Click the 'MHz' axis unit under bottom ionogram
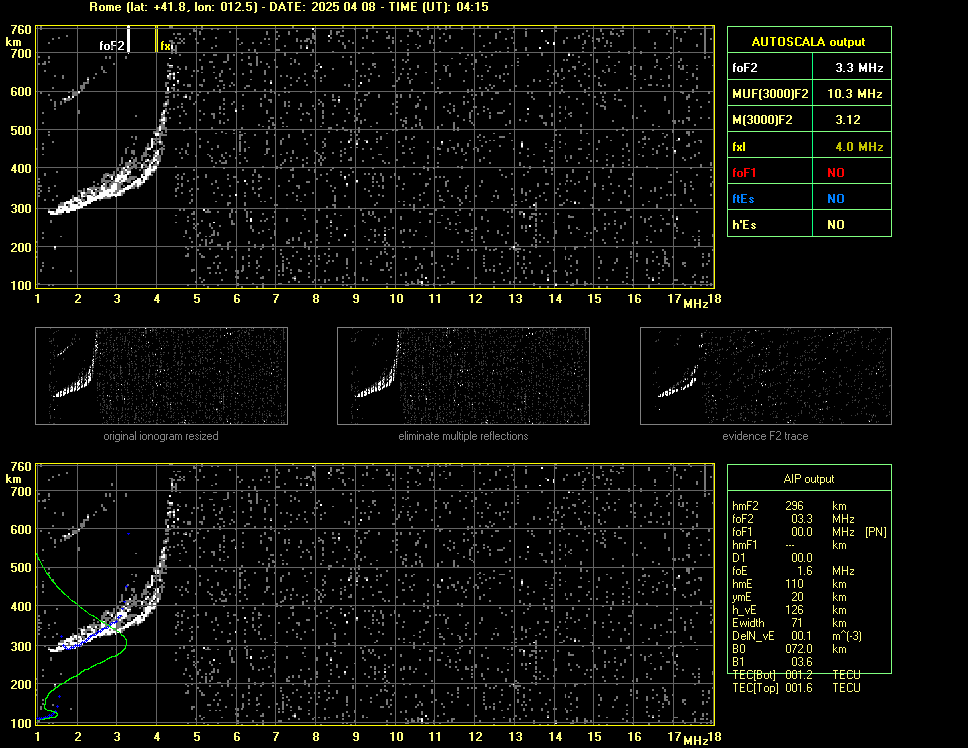 pyautogui.click(x=695, y=741)
